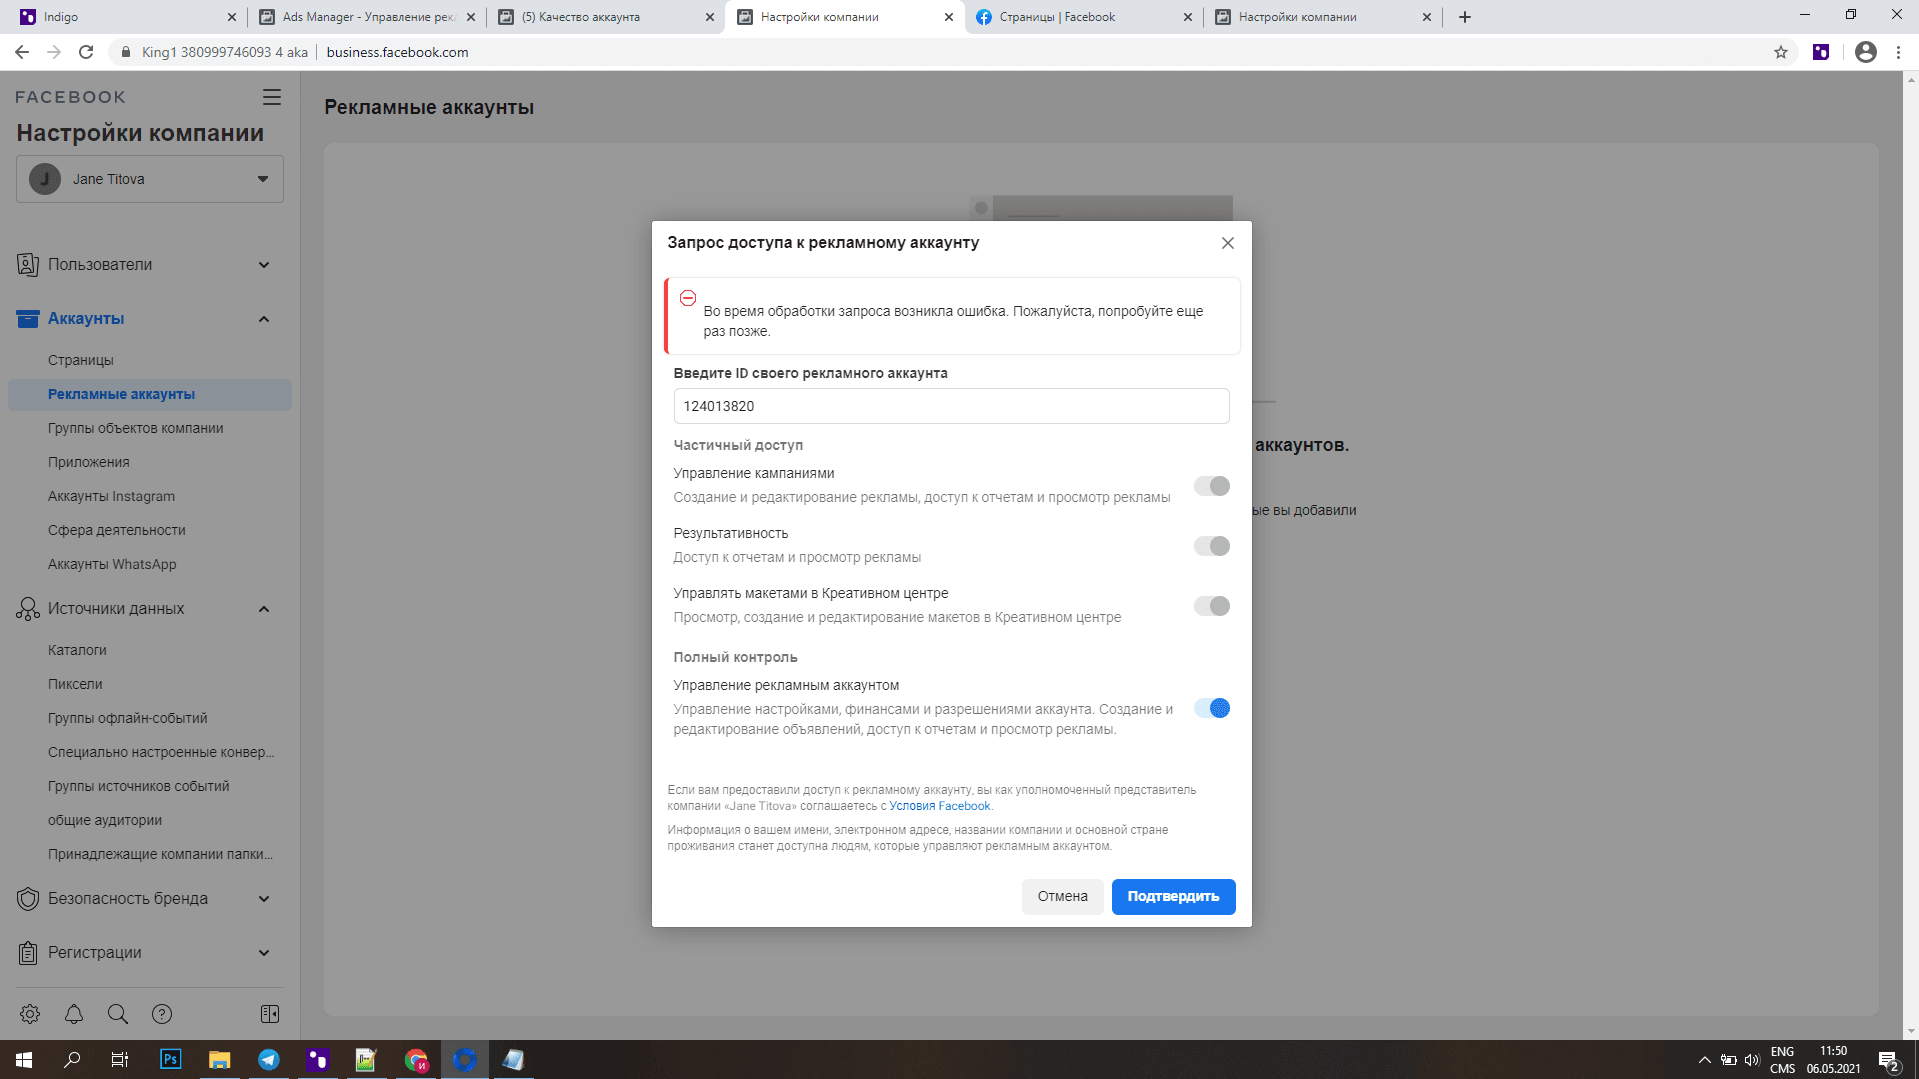Click the error alert icon in dialog

(688, 298)
